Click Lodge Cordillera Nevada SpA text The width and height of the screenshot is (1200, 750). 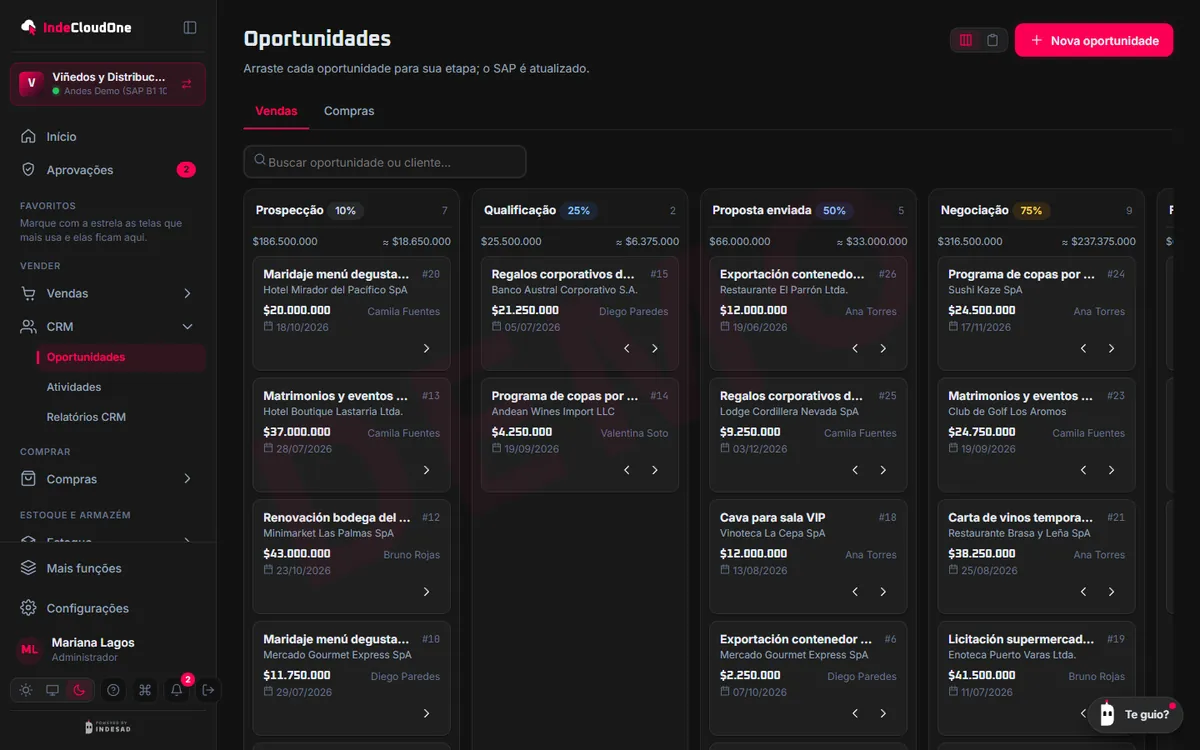(x=789, y=412)
